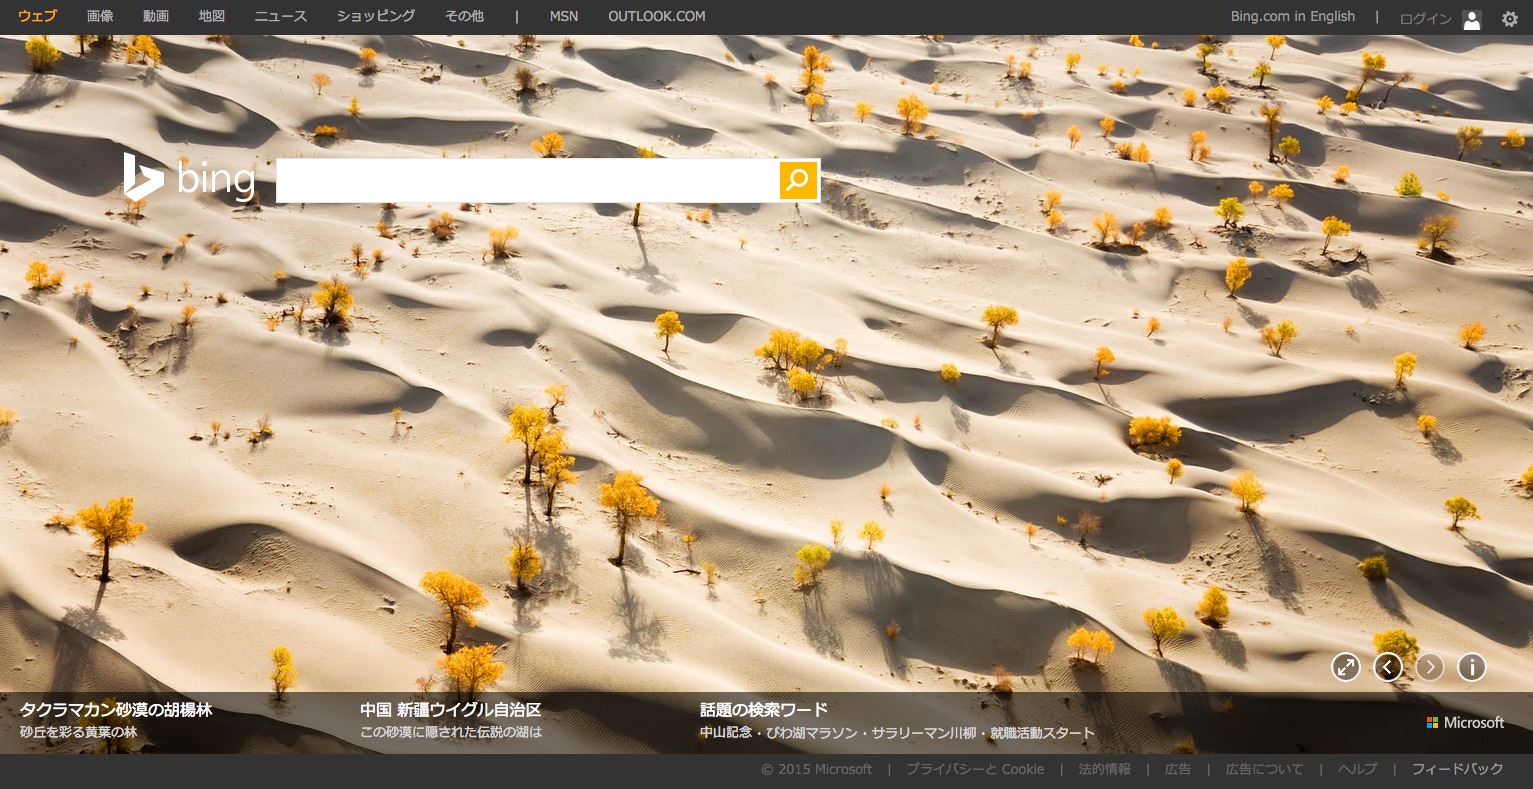
Task: Expand the その他 (More) menu
Action: [x=464, y=17]
